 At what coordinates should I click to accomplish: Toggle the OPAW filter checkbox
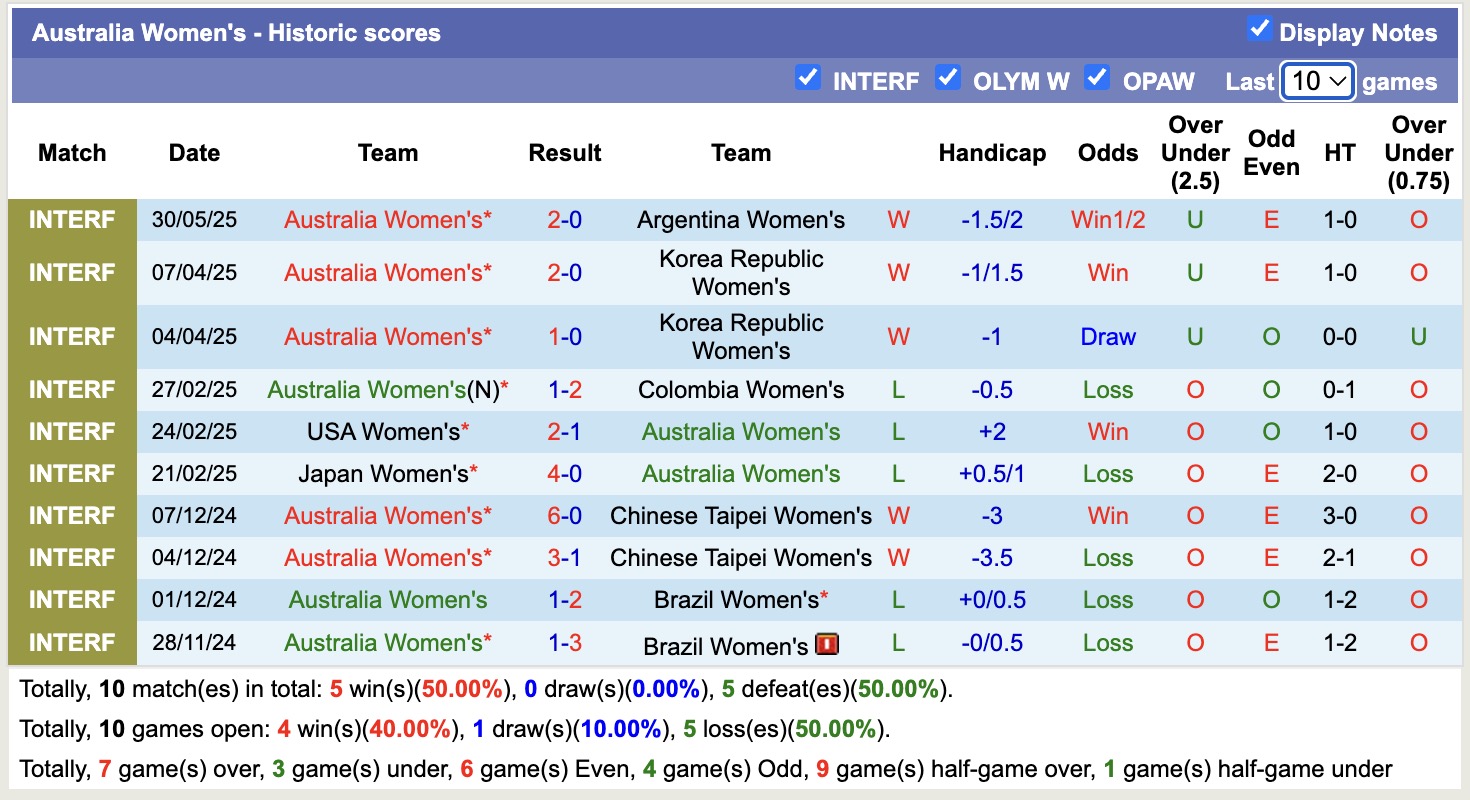pos(1097,78)
